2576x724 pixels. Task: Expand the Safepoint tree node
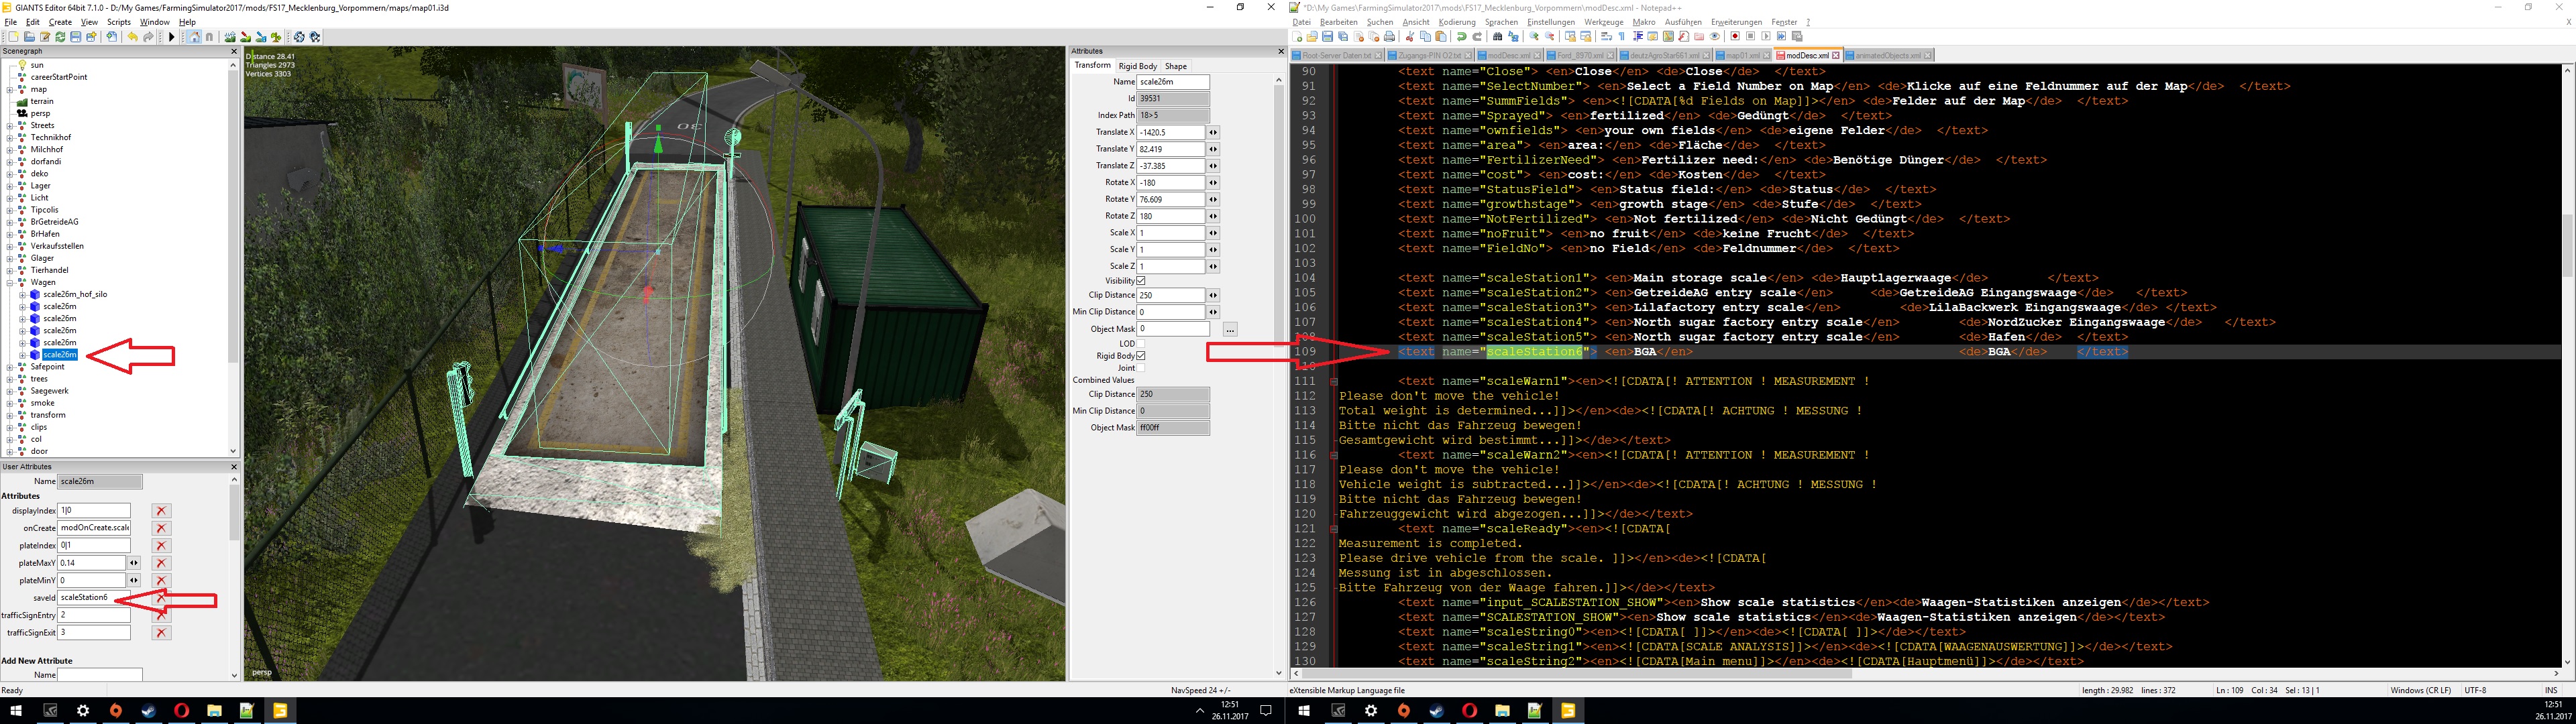[10, 367]
